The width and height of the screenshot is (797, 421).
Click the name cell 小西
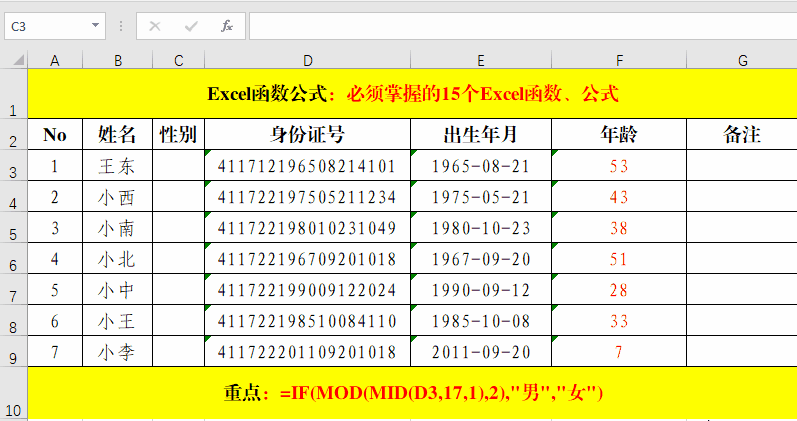pos(117,196)
